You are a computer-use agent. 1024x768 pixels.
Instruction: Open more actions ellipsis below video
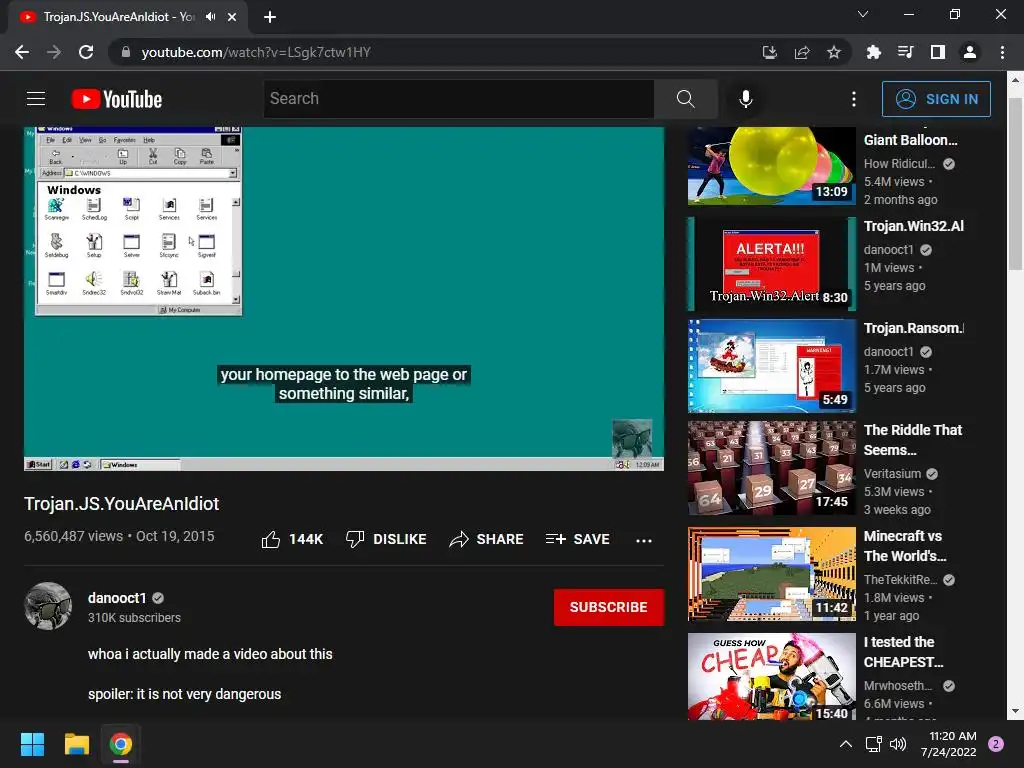[644, 540]
